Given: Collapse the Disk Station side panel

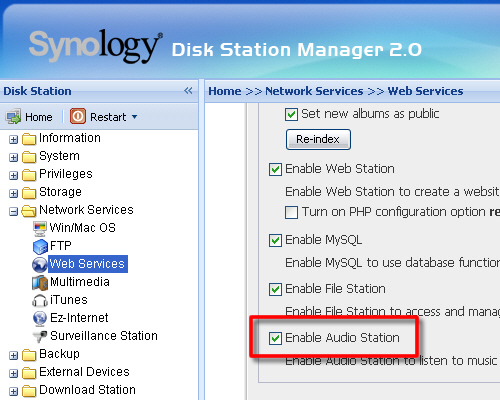Looking at the screenshot, I should coord(188,90).
